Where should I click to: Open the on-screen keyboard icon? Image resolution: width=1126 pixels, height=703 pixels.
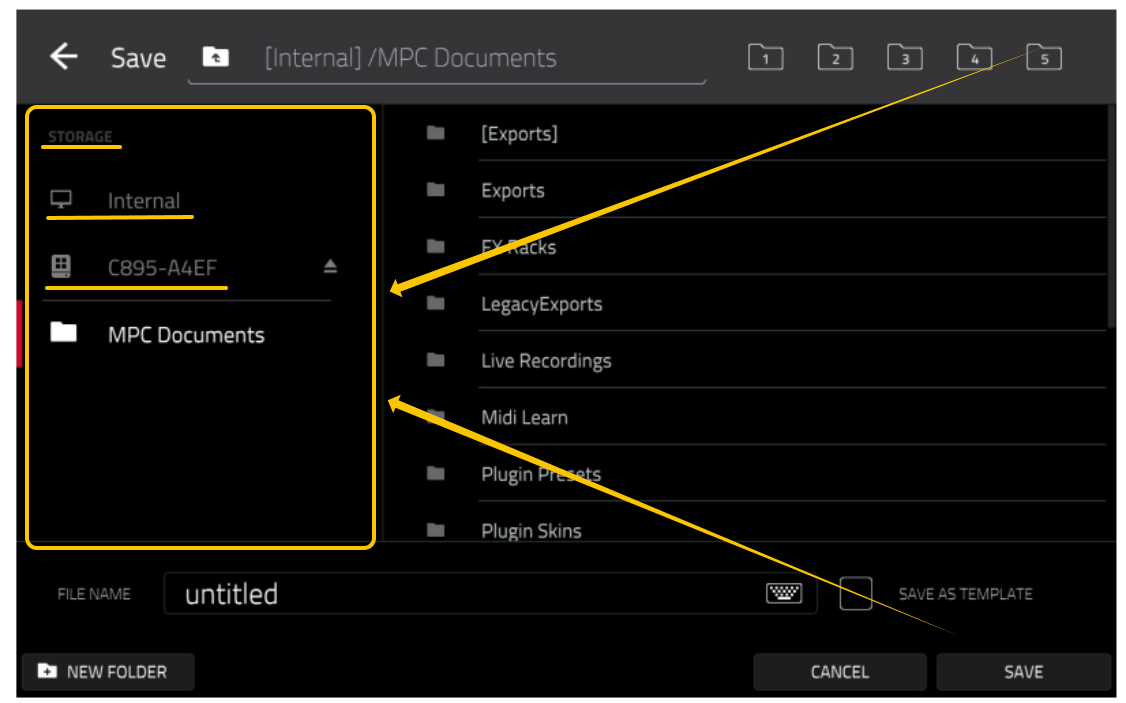click(x=783, y=593)
